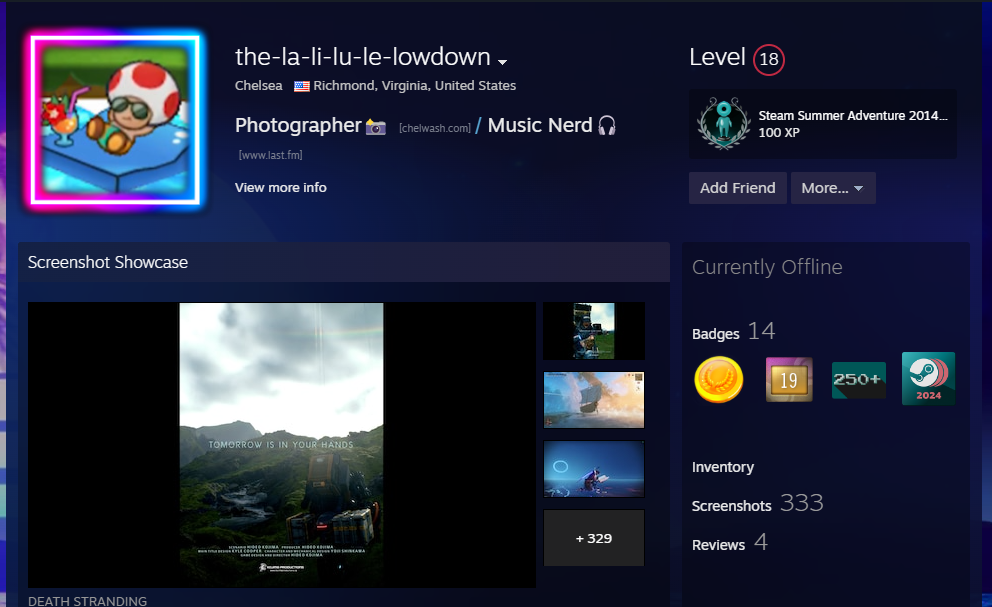Click the Screenshot Showcase header
This screenshot has height=607, width=992.
(344, 262)
